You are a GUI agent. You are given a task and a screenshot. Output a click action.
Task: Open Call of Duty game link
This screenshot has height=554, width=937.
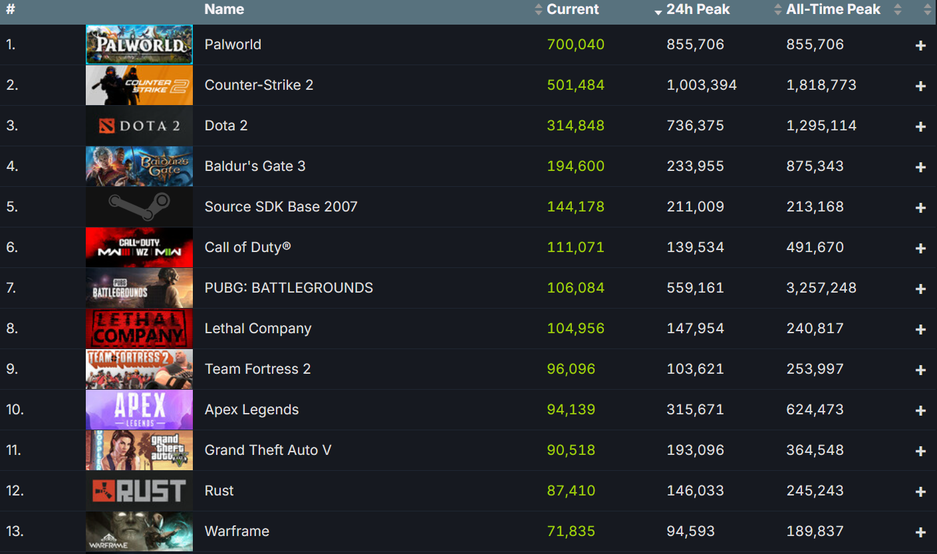247,247
